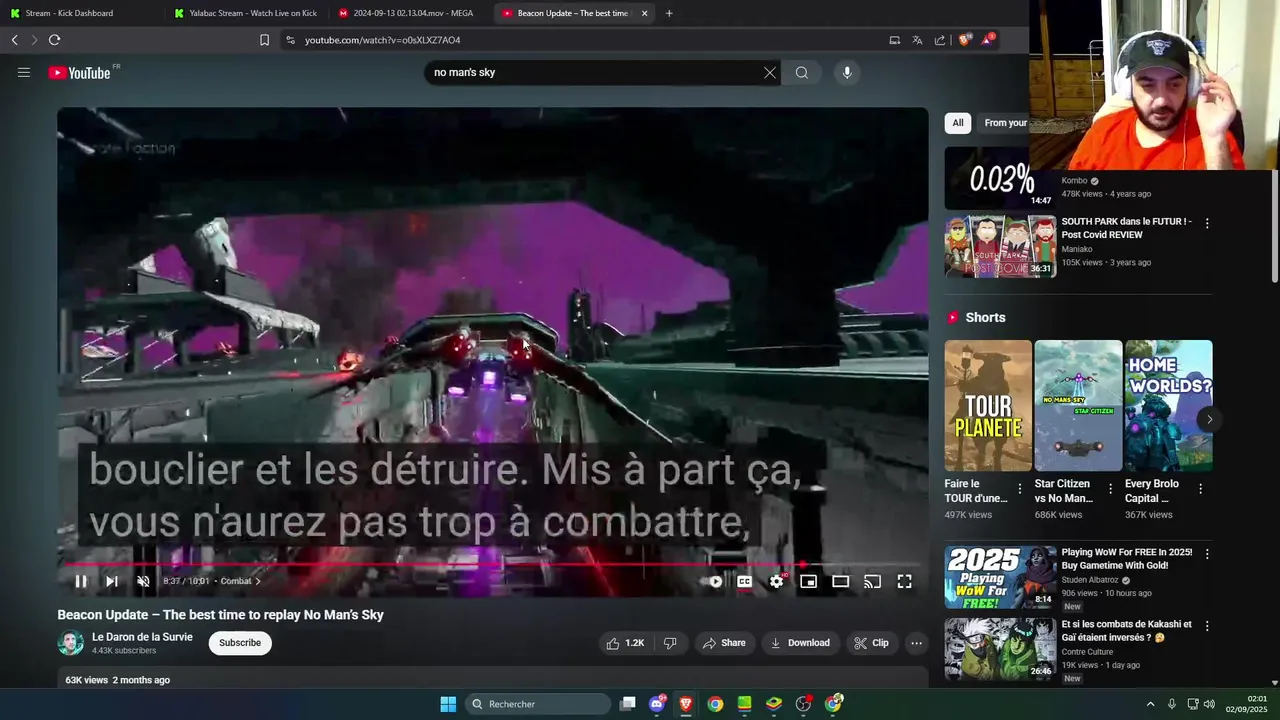Screen dimensions: 1280x720
Task: Open Brave Shields lion icon
Action: [x=965, y=40]
